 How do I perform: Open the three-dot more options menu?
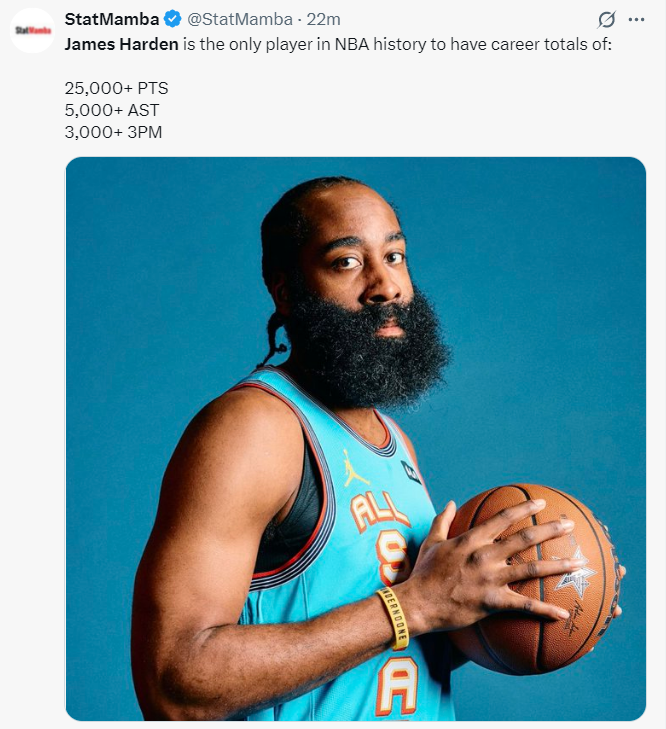[x=636, y=20]
